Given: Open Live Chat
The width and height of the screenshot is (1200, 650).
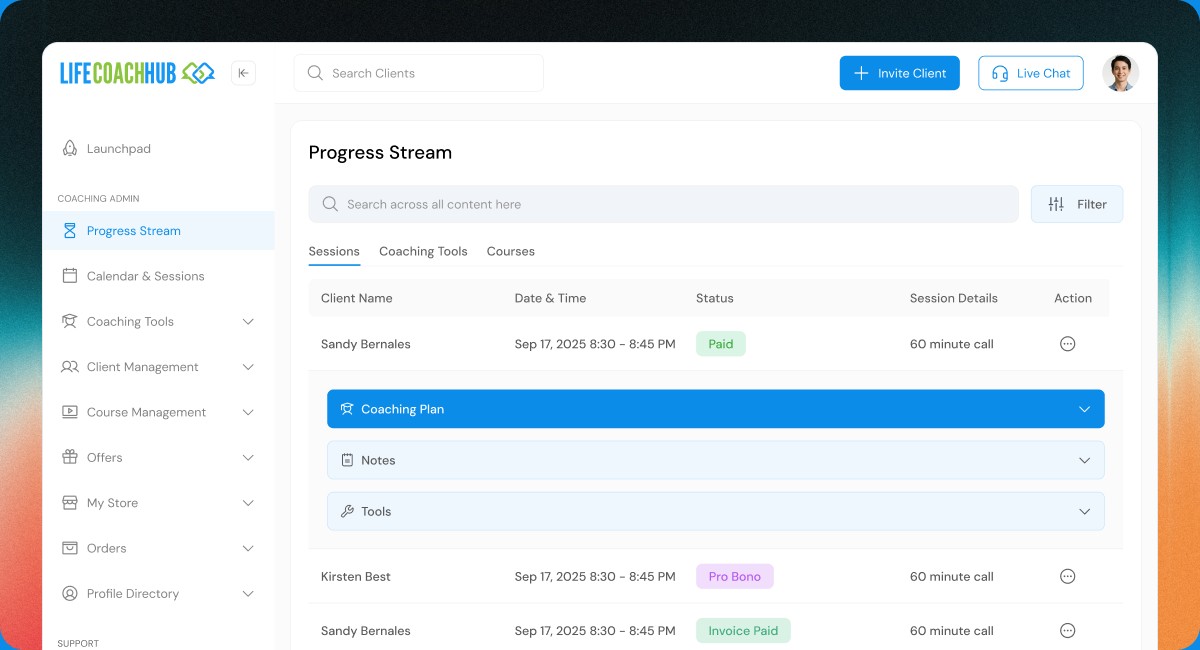Looking at the screenshot, I should tap(1030, 73).
